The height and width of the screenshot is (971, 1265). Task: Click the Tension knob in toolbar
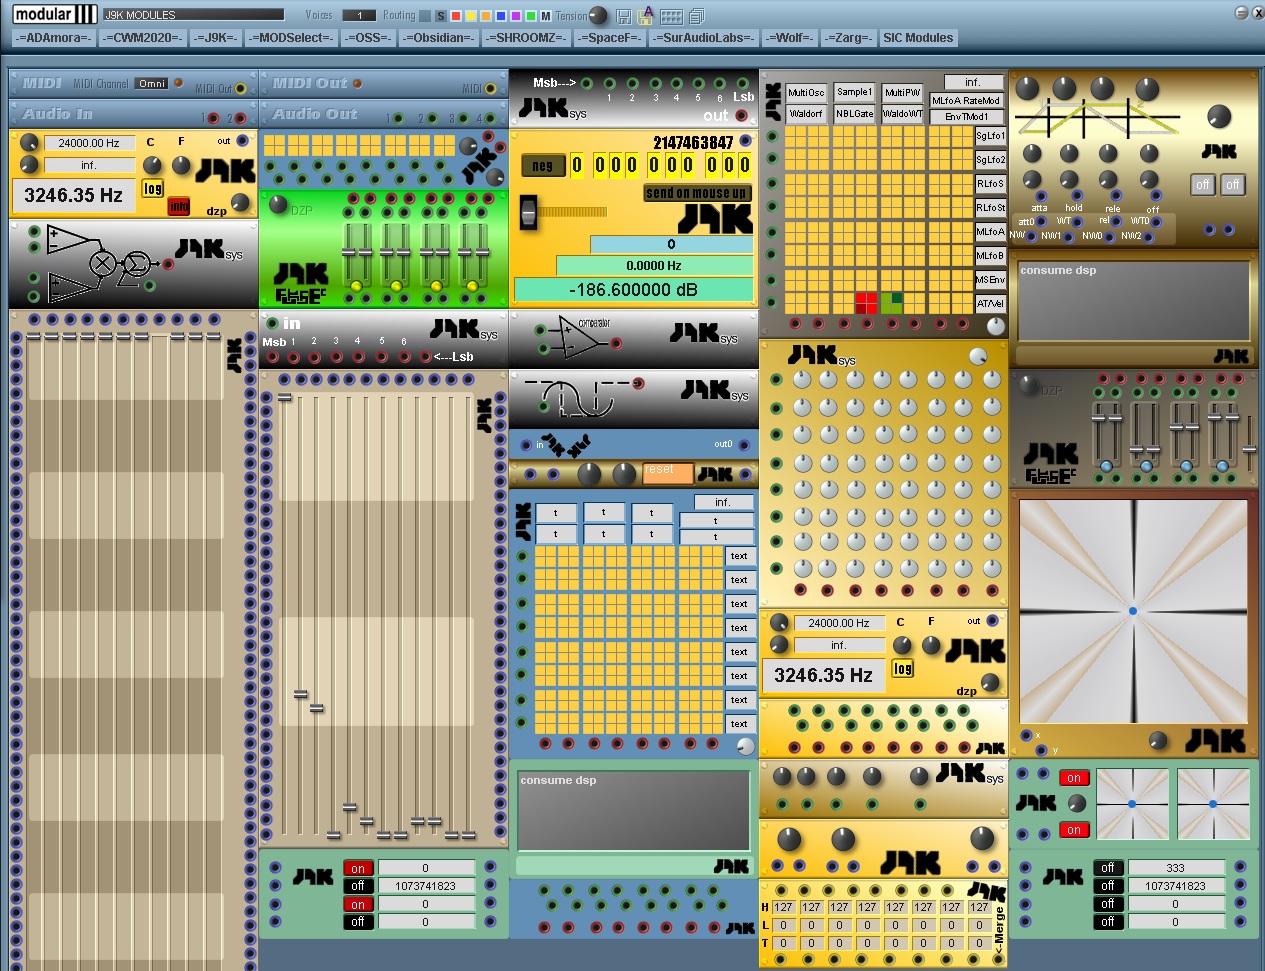598,15
